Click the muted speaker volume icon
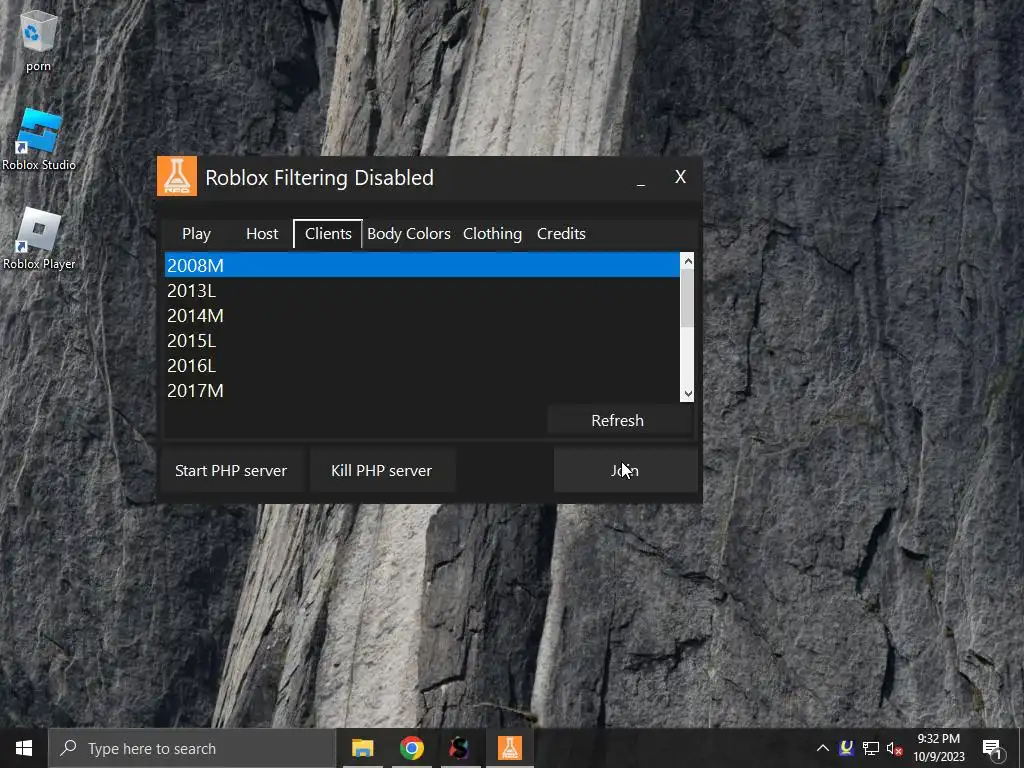This screenshot has height=768, width=1024. point(895,748)
